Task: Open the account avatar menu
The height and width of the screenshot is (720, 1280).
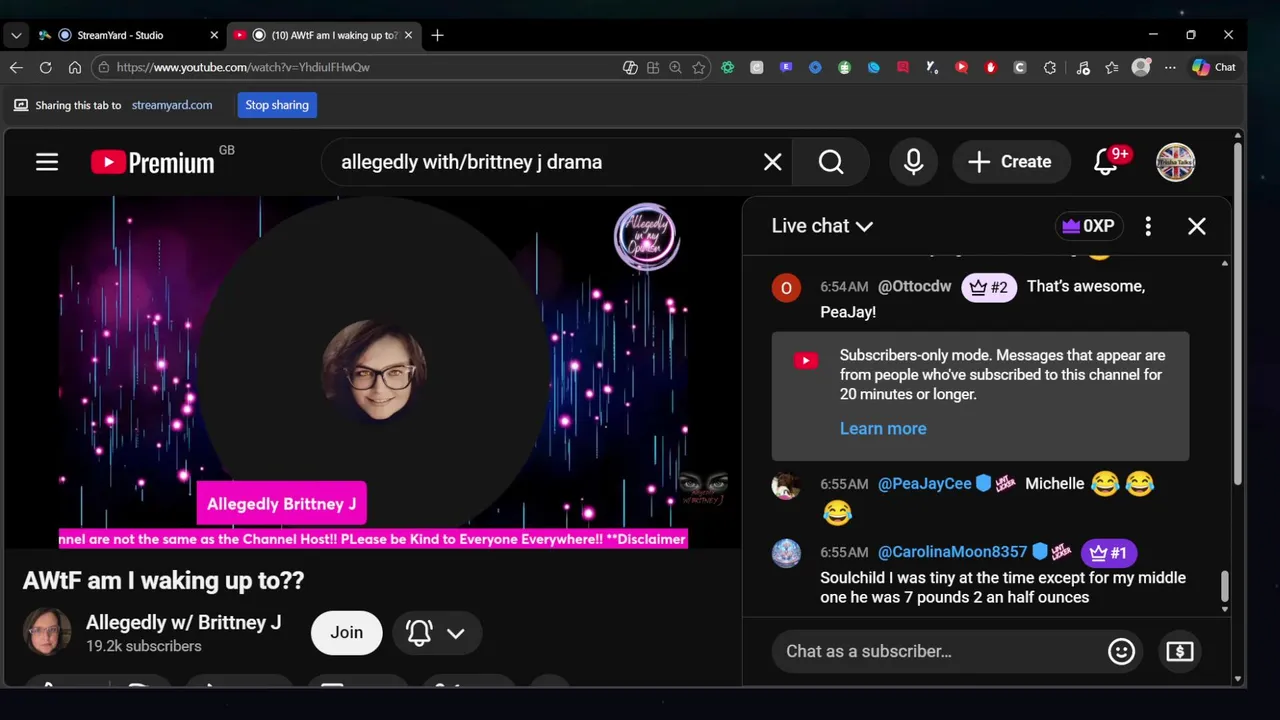Action: point(1175,162)
